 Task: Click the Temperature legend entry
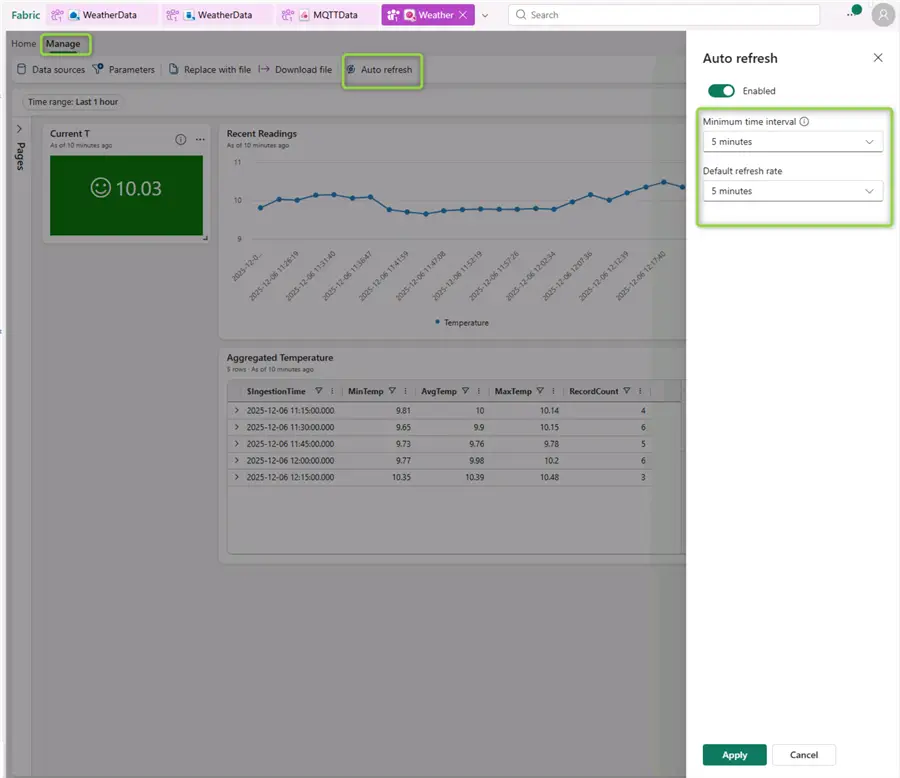tap(462, 323)
